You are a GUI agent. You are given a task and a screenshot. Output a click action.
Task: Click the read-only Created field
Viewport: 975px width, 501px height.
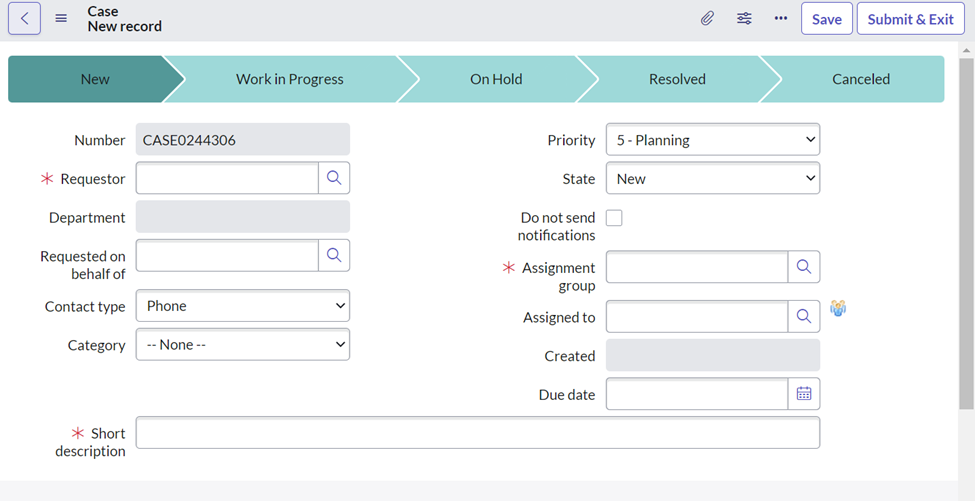(713, 356)
